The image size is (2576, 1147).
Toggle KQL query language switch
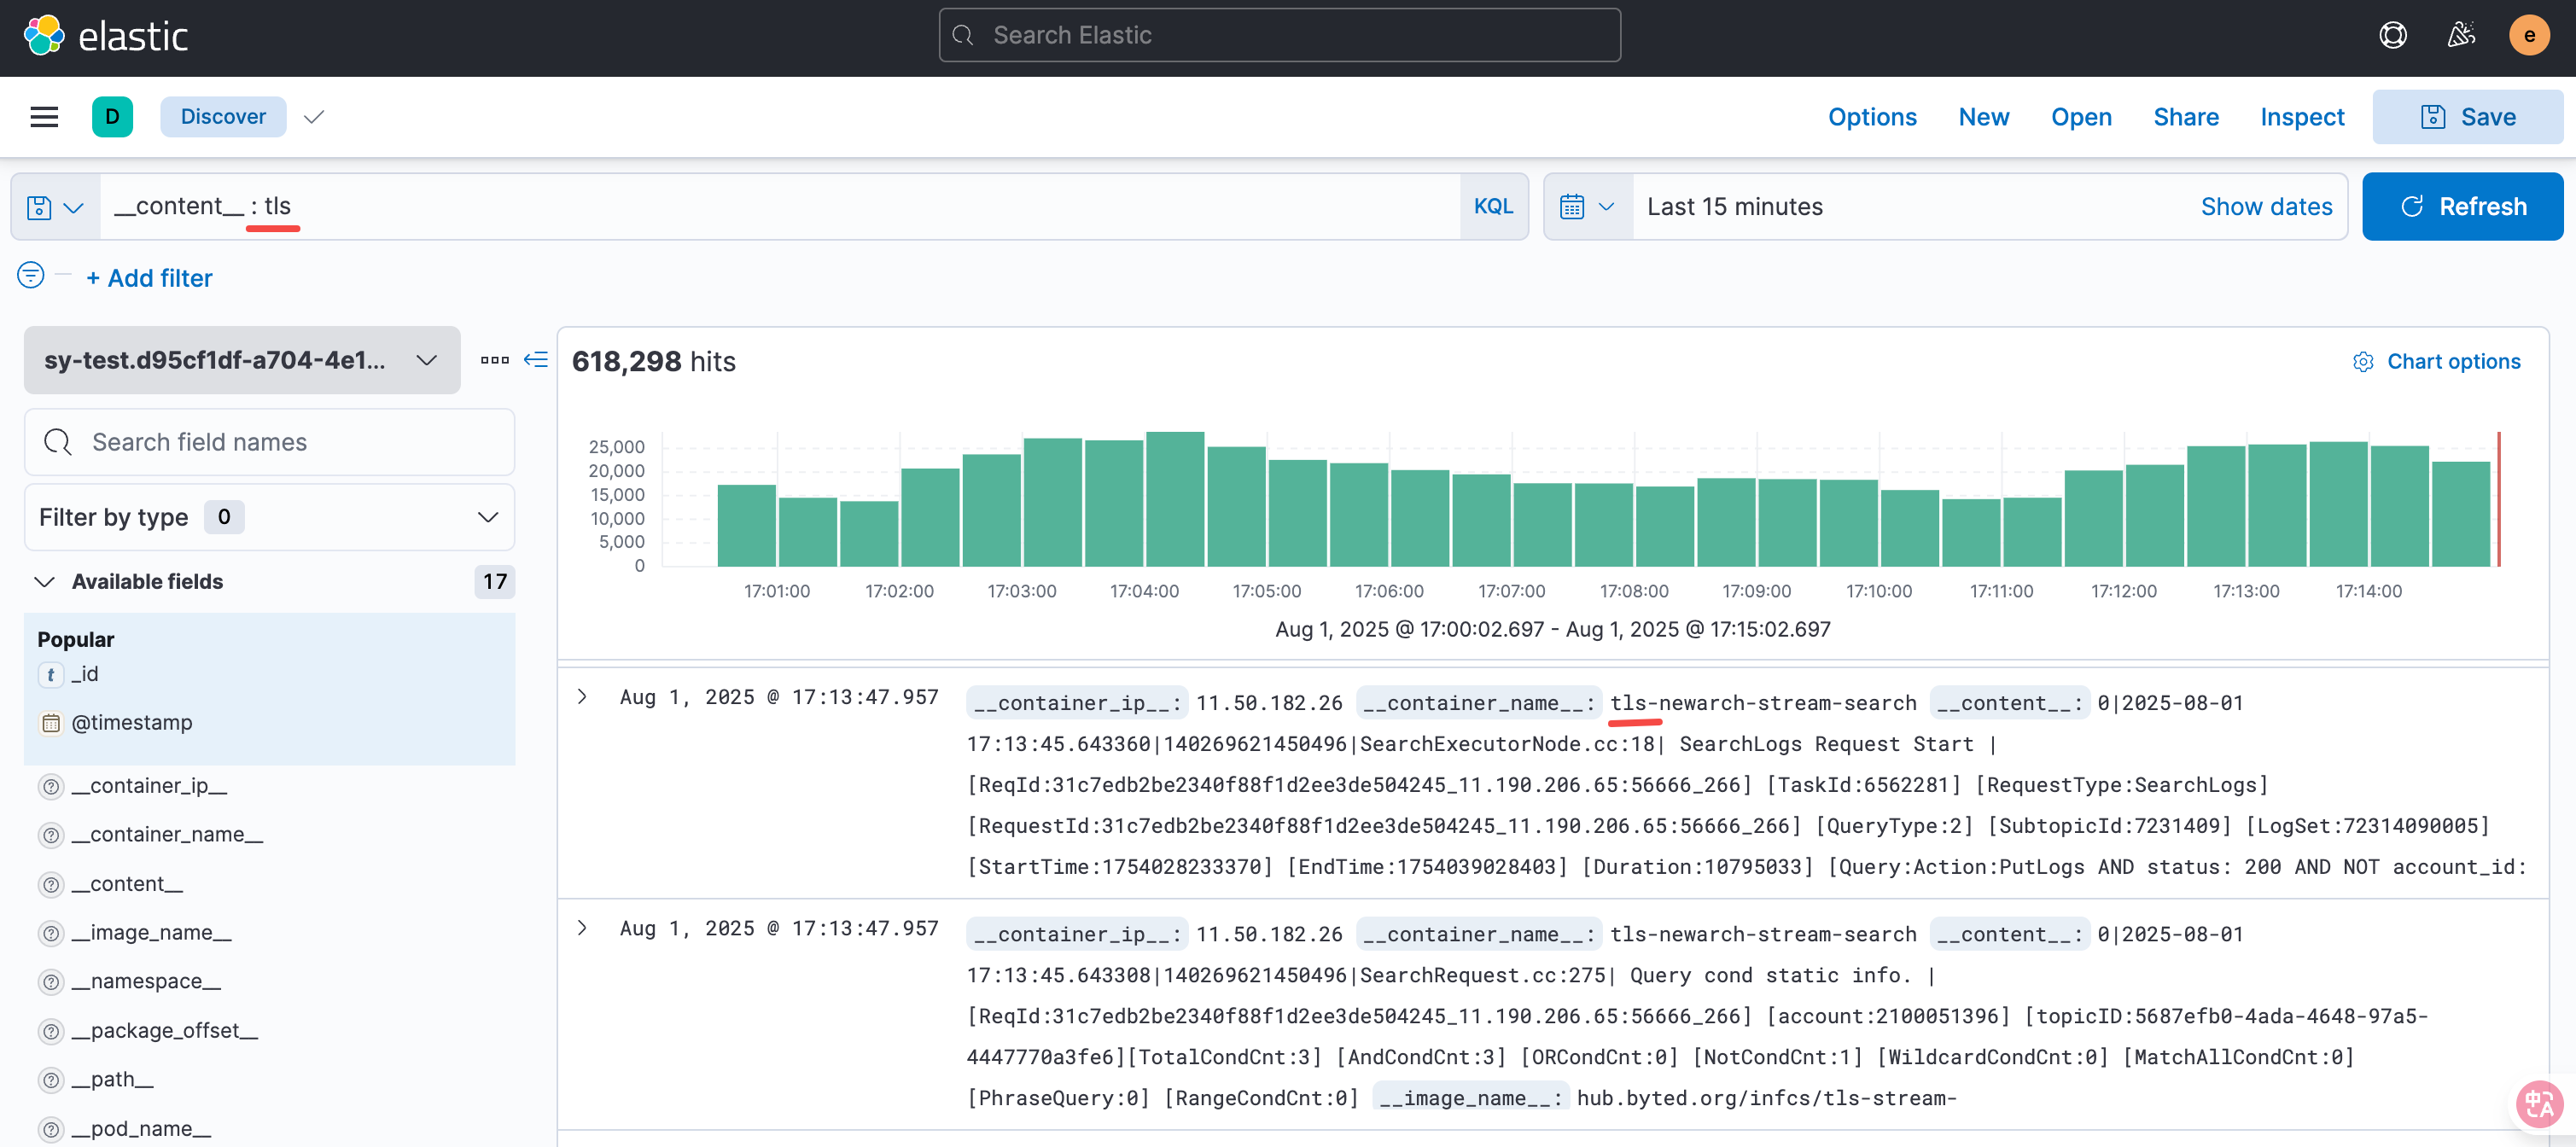[1492, 207]
